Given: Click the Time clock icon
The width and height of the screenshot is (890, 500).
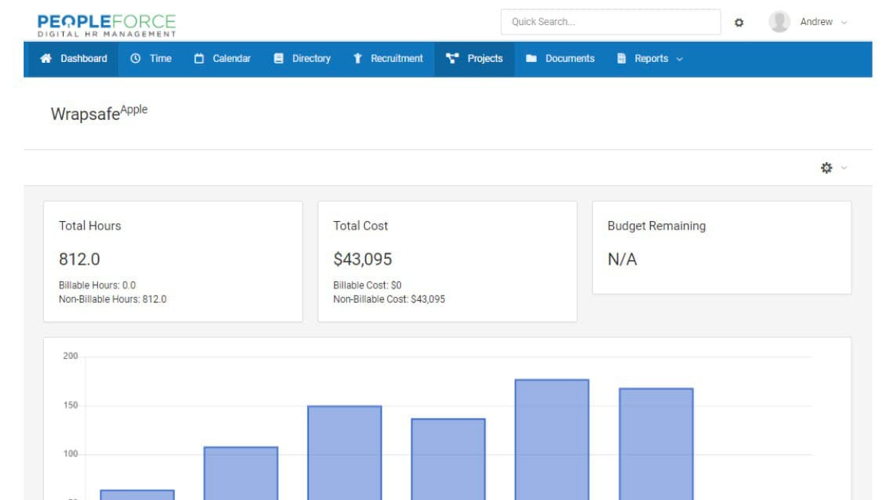Looking at the screenshot, I should point(136,59).
